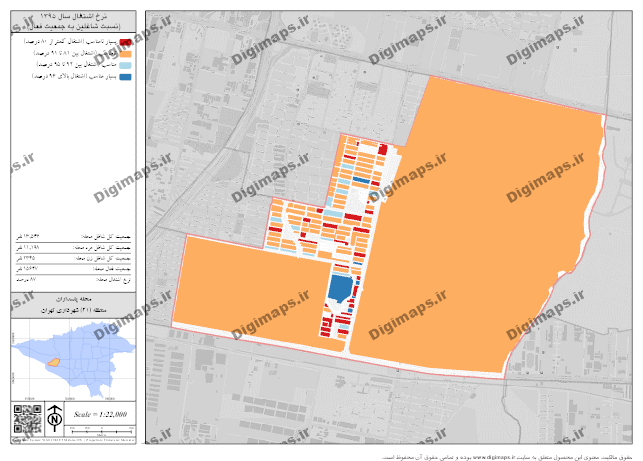Click the www.digimaps.ir link in footer
This screenshot has width=643, height=461.
click(x=495, y=457)
